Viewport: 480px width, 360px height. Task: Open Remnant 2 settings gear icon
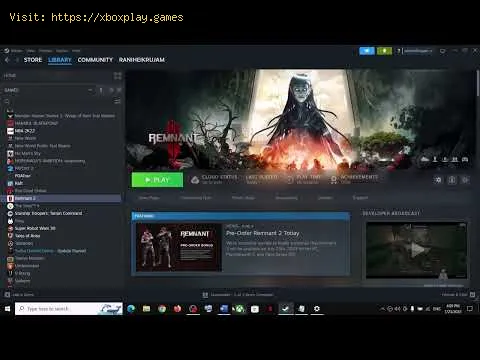(x=438, y=180)
